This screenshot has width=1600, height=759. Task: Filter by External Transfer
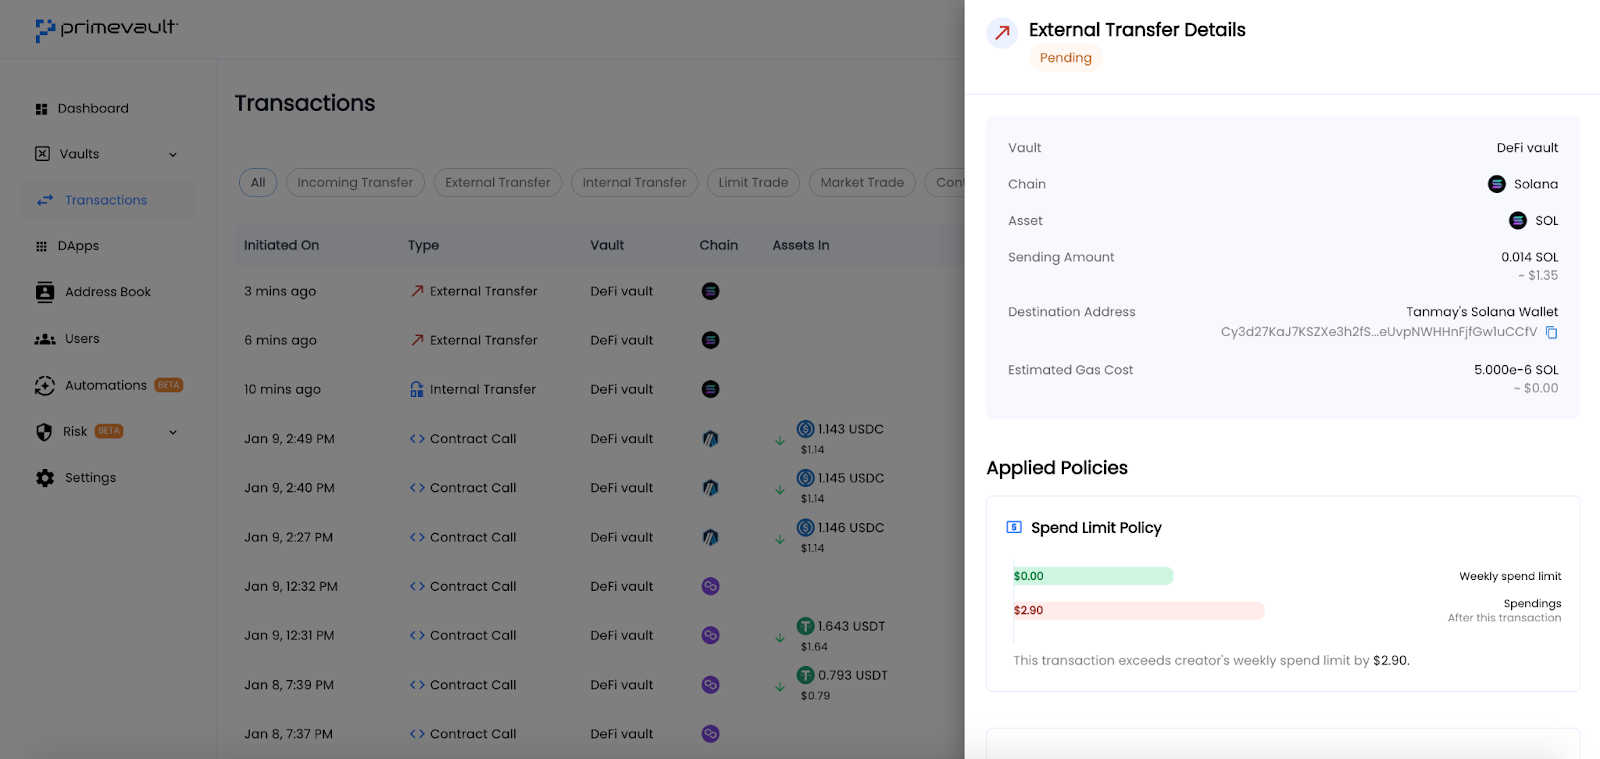click(x=498, y=183)
